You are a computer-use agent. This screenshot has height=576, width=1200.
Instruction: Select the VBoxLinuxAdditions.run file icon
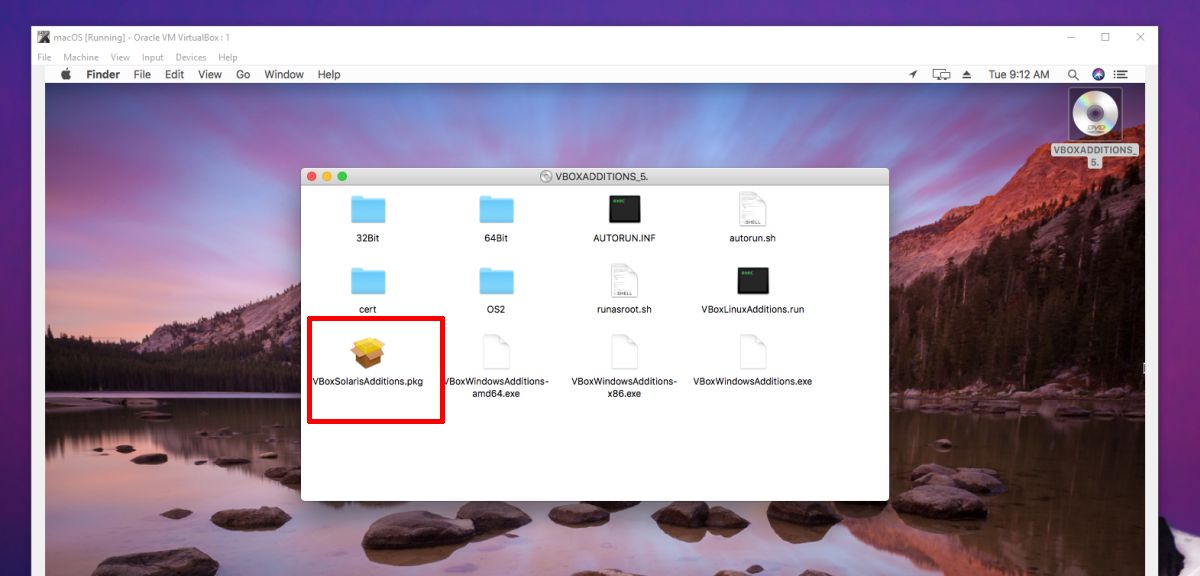point(752,281)
